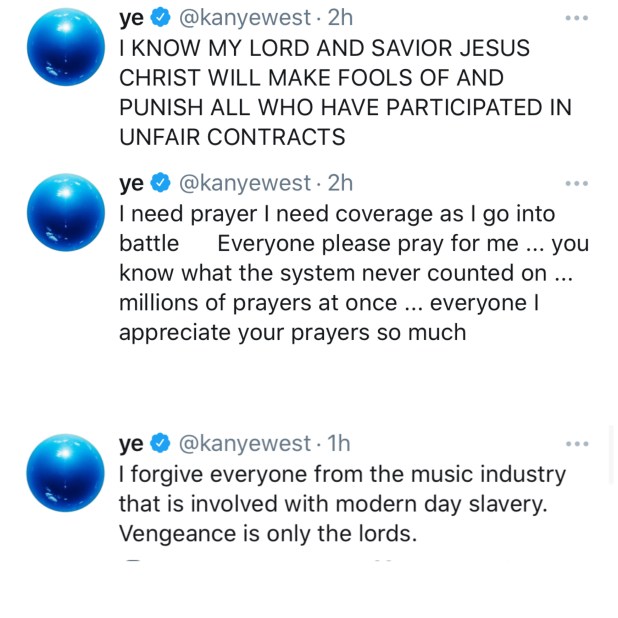Open the 2h timestamp on the 'I need prayer' tweet
Viewport: 618px width, 618px height.
click(340, 183)
